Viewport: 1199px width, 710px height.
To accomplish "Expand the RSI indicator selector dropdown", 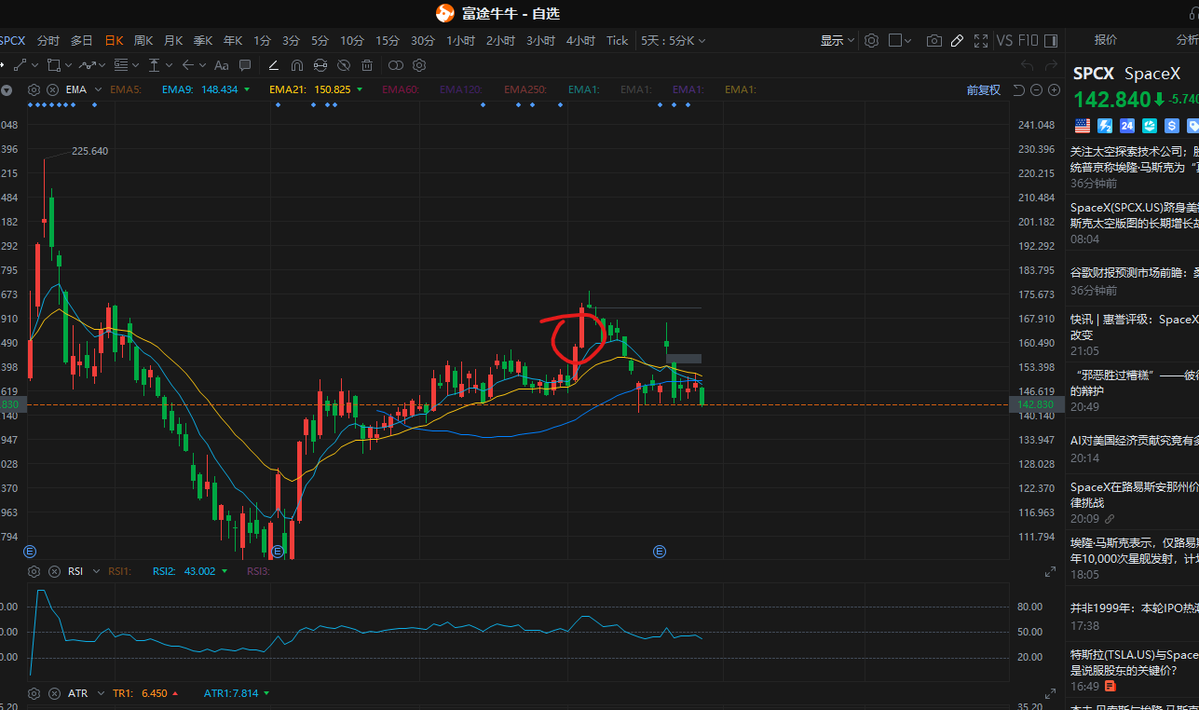I will tap(96, 571).
